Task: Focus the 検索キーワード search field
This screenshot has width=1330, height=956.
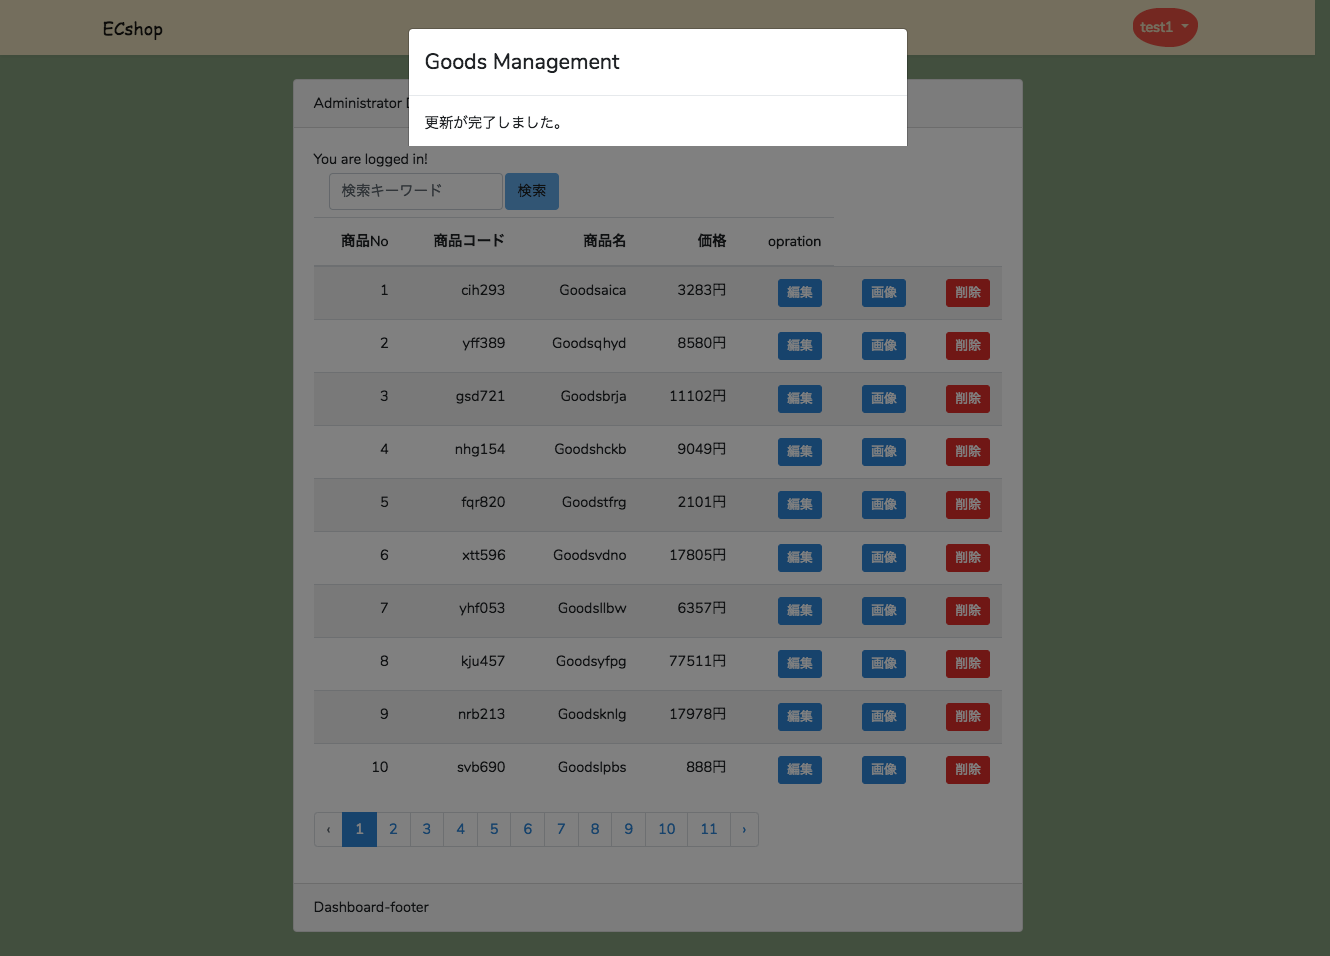Action: pos(415,191)
